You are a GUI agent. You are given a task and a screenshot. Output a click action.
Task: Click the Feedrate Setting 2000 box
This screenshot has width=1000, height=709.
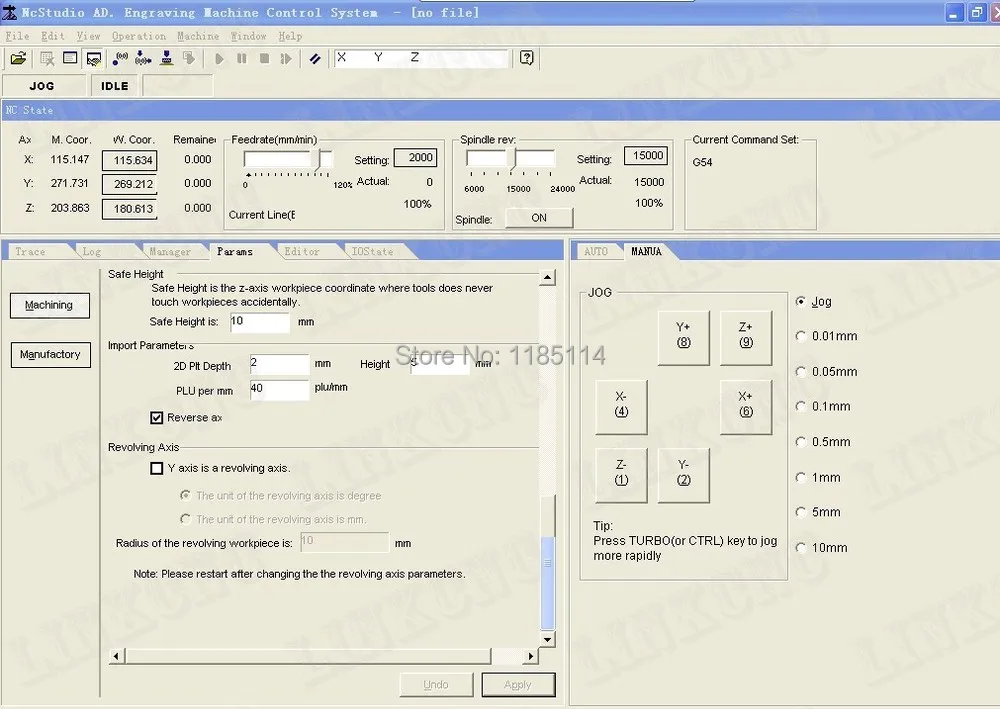(416, 157)
